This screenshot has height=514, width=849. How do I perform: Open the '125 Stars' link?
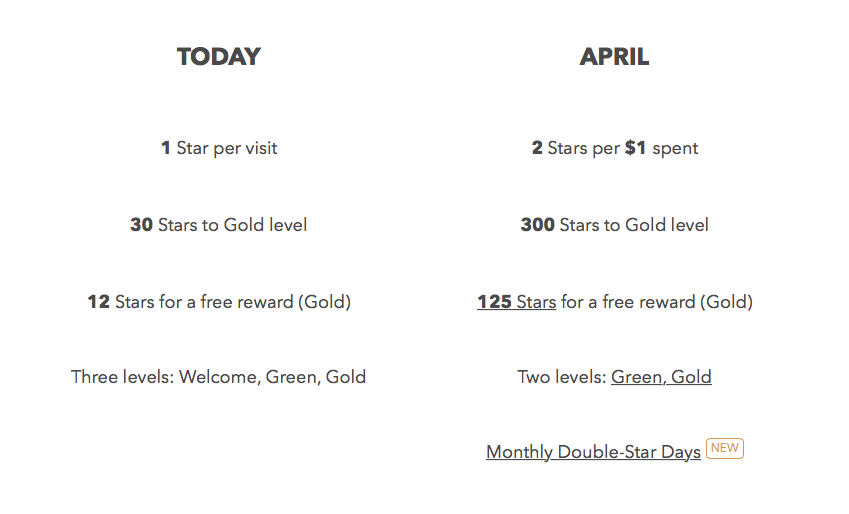tap(516, 302)
